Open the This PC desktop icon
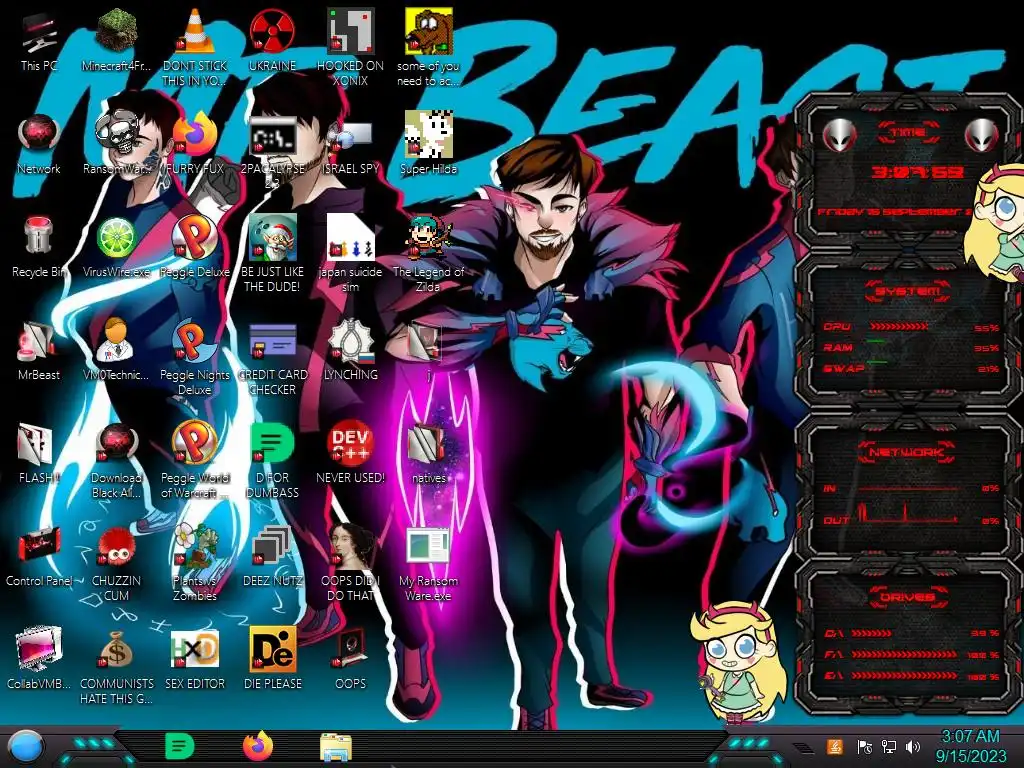This screenshot has width=1024, height=768. pyautogui.click(x=39, y=33)
